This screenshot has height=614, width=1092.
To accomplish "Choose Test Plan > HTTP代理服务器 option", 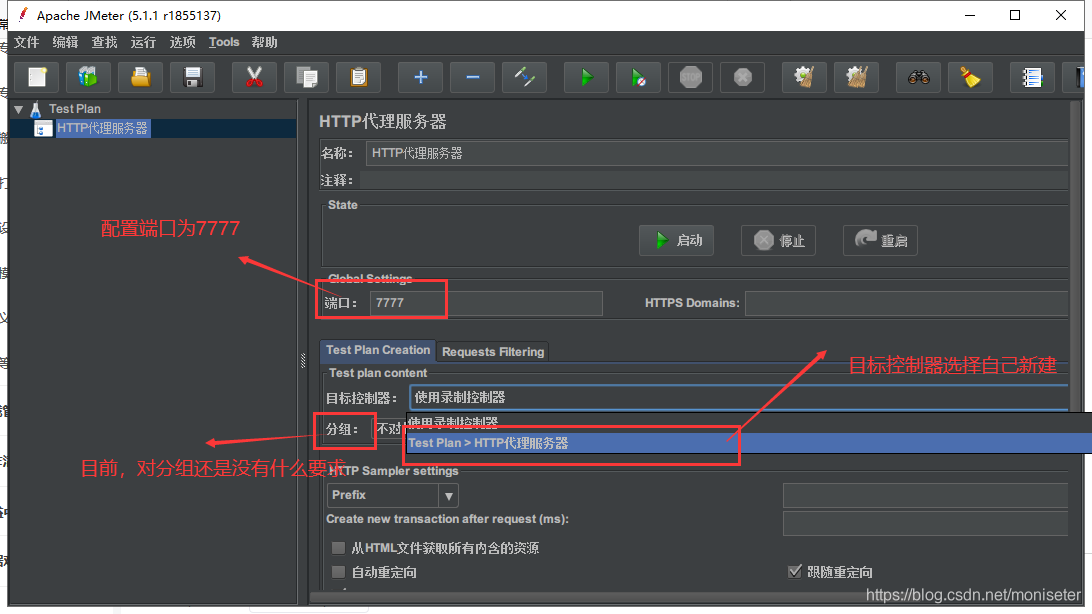I will click(749, 443).
